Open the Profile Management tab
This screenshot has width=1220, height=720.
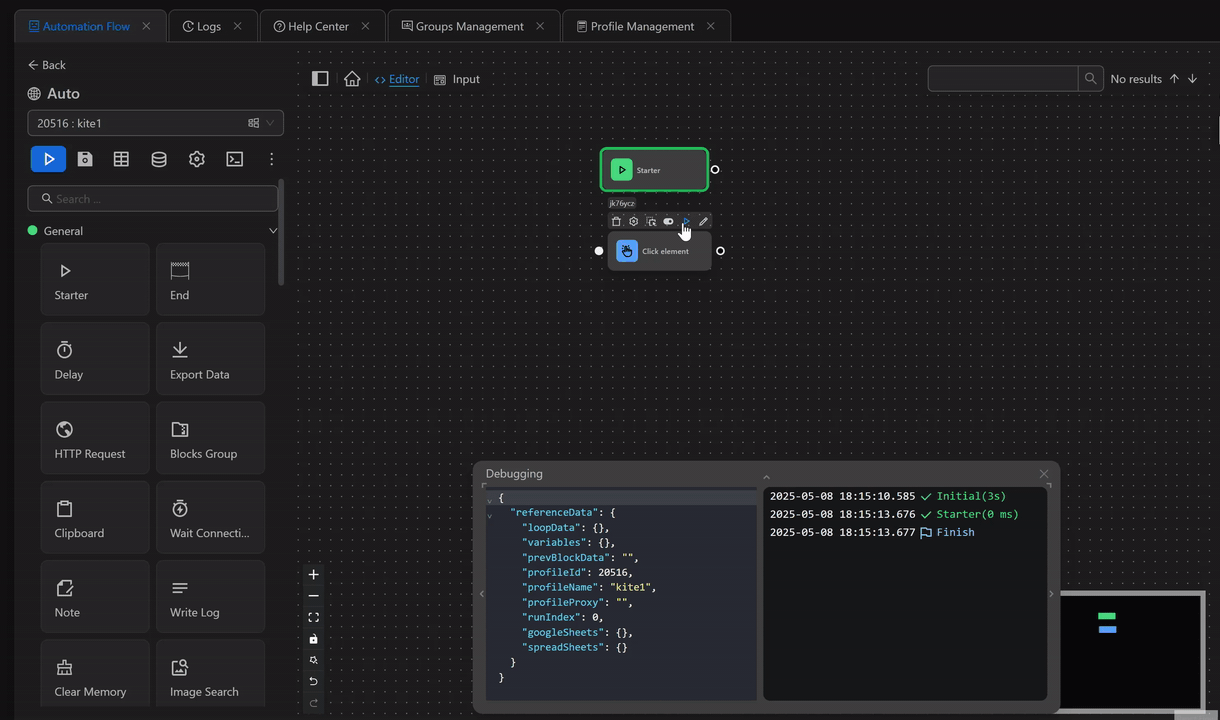click(x=641, y=26)
